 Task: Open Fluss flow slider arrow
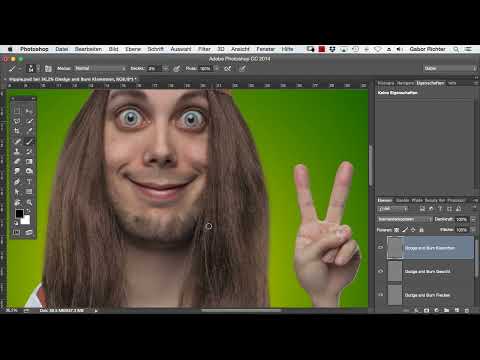click(x=216, y=68)
